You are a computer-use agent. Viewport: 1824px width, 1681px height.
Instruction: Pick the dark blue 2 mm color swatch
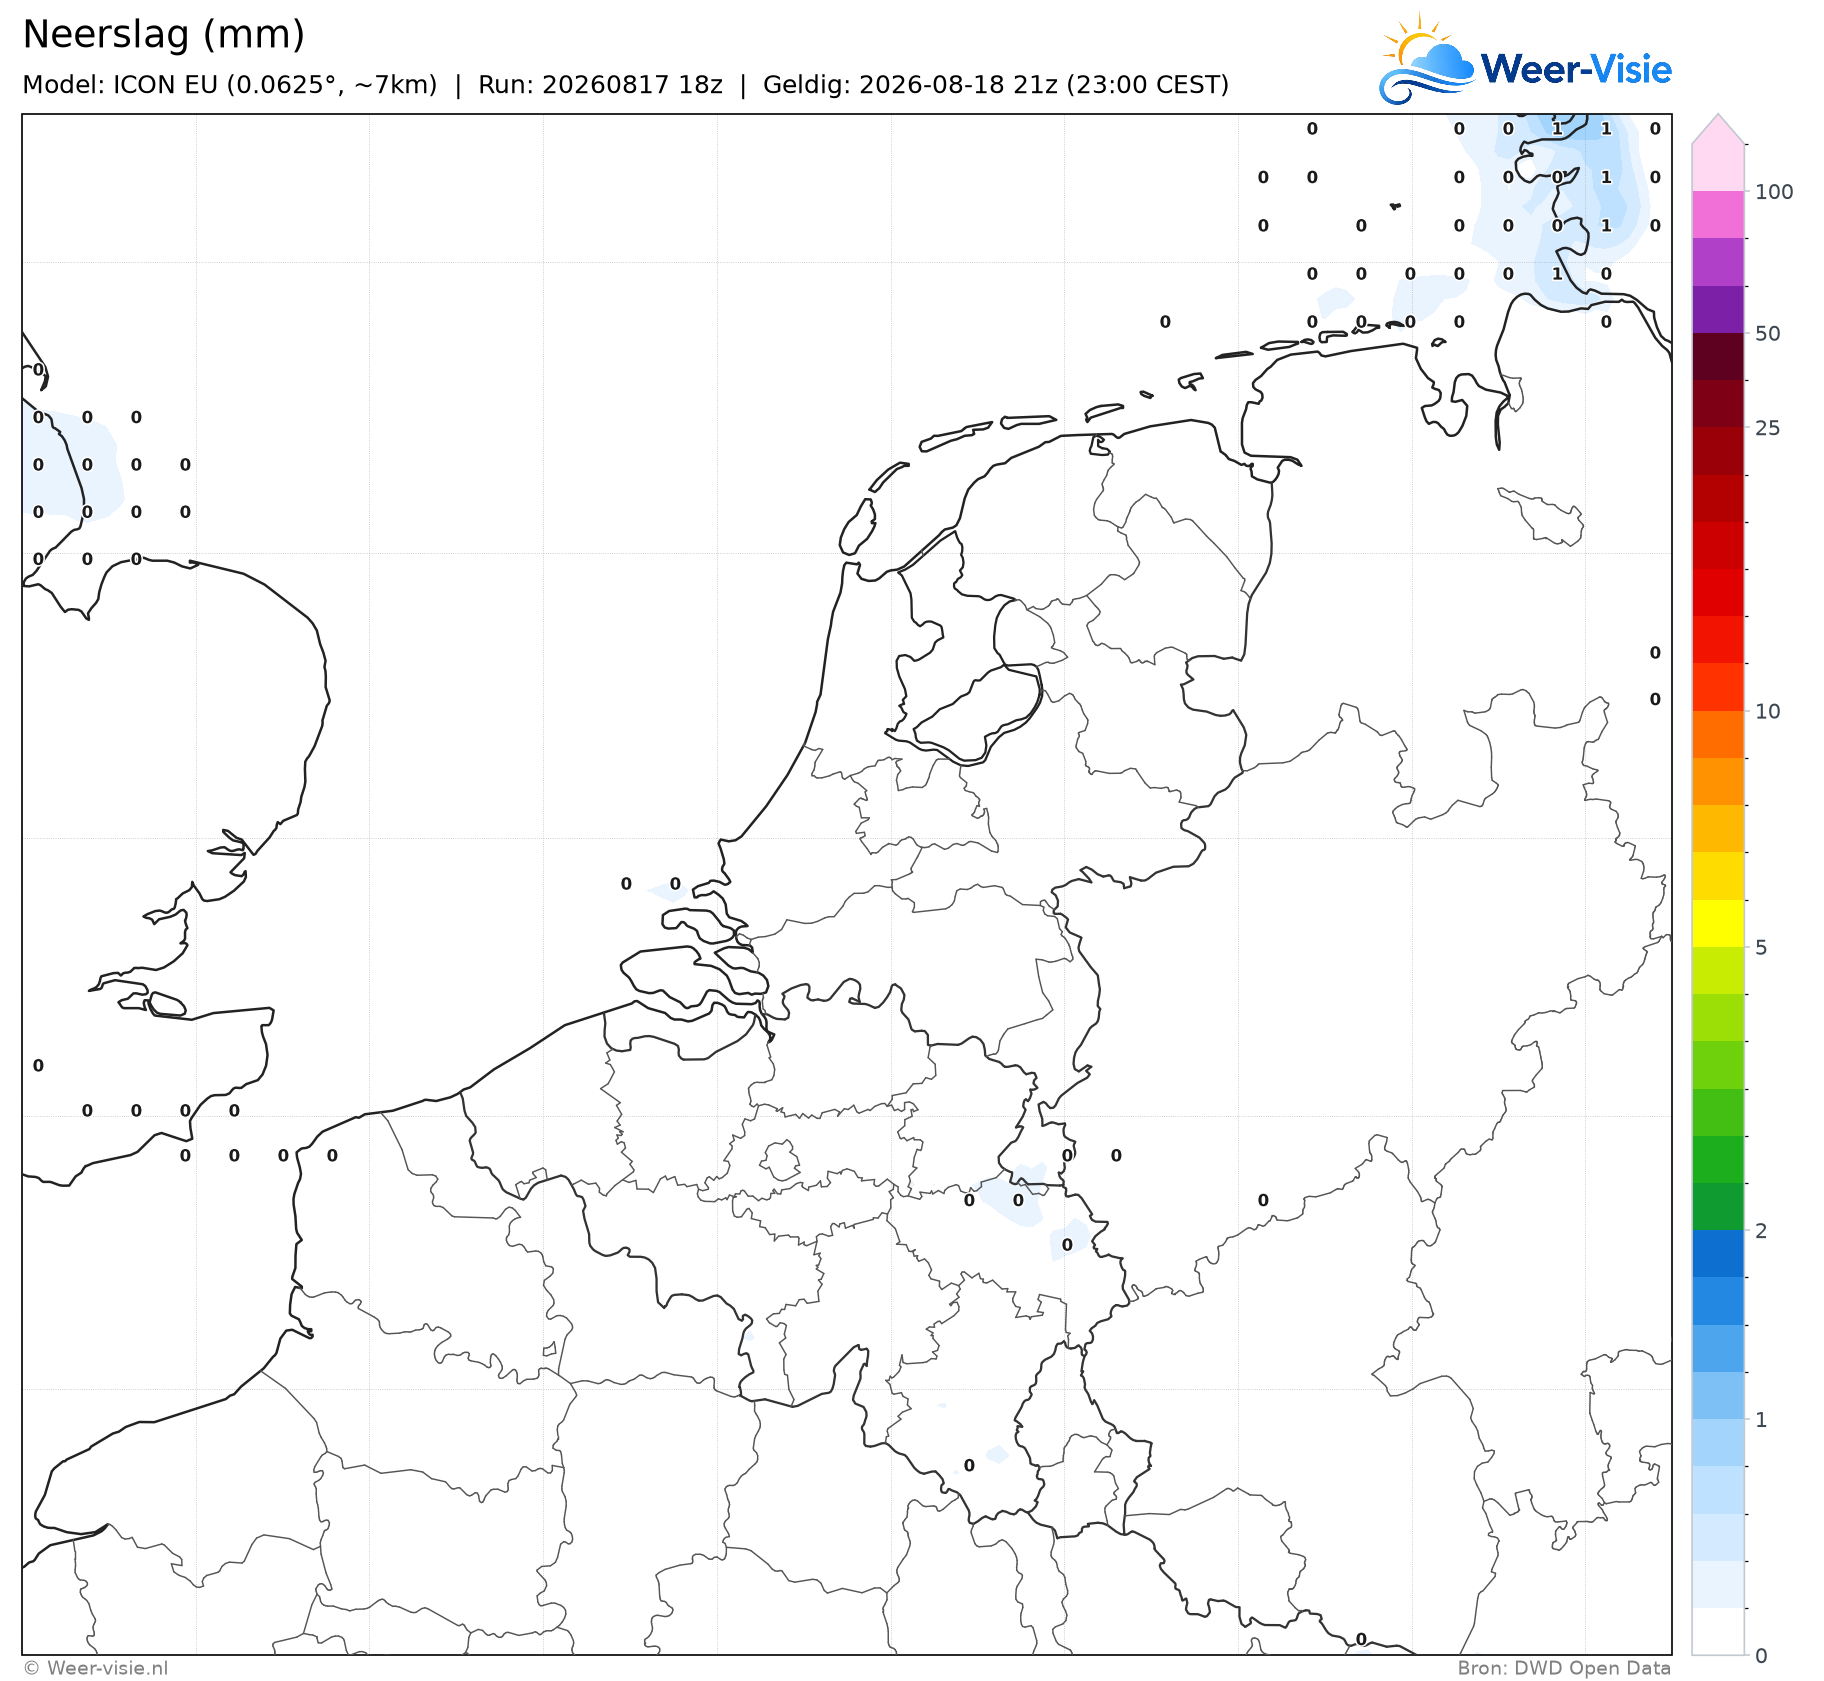[x=1718, y=1253]
